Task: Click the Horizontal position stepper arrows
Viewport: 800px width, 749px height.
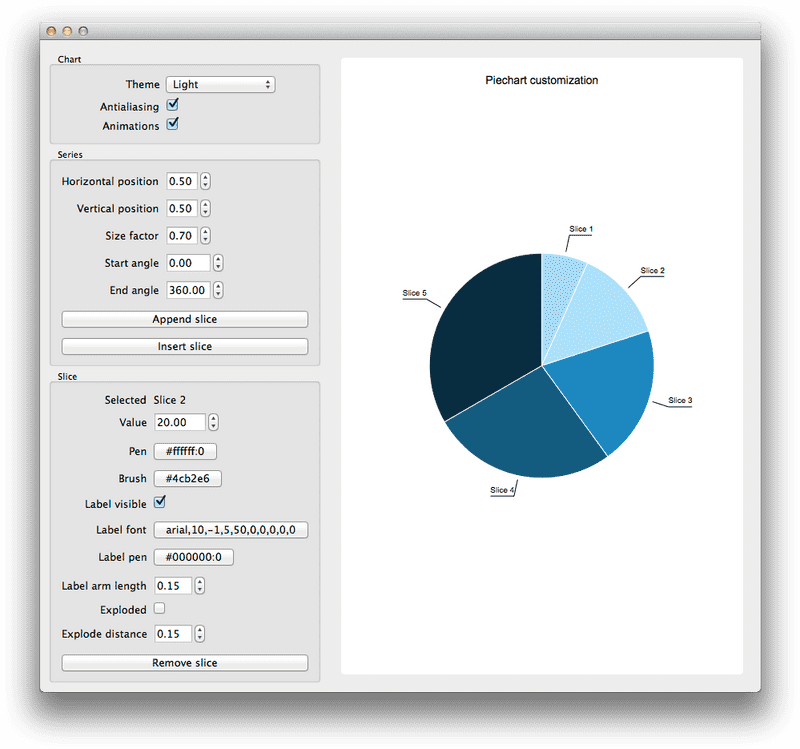Action: 205,182
